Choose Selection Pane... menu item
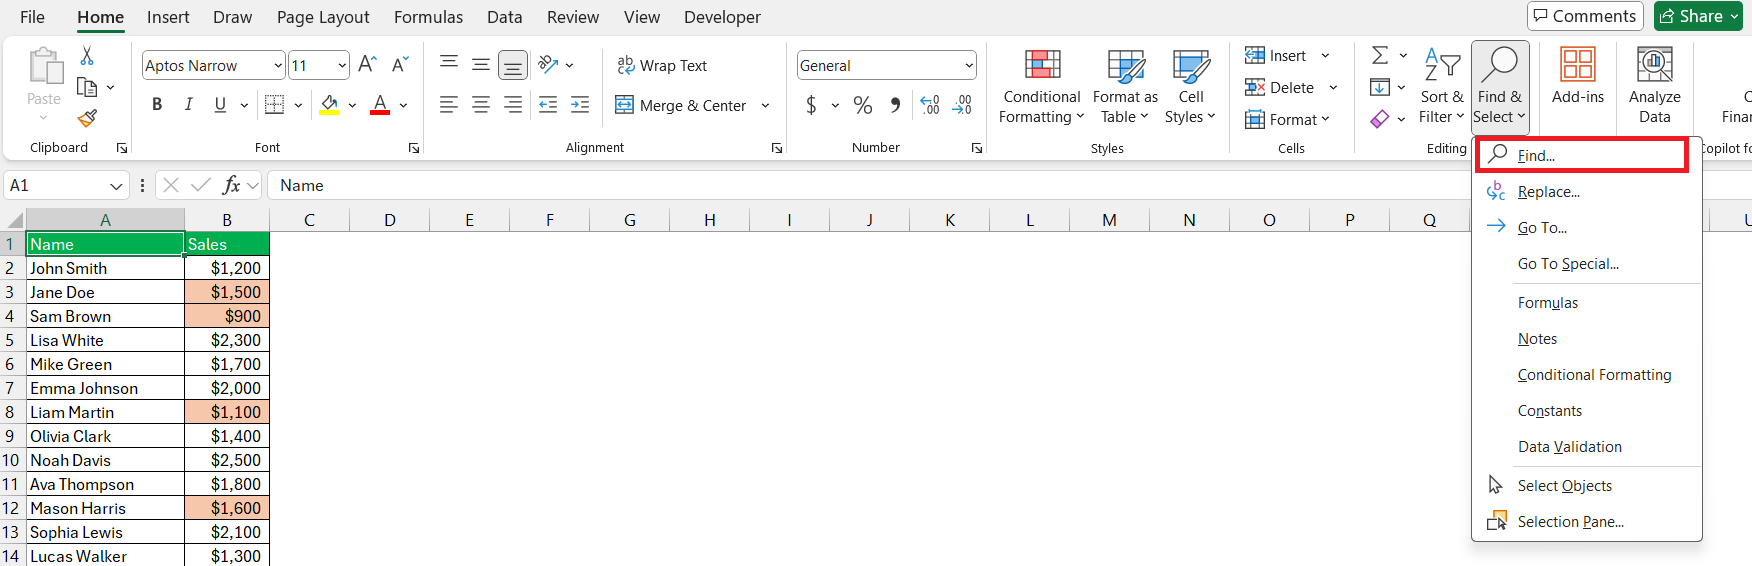Screen dimensions: 1752x566 coord(1586,522)
